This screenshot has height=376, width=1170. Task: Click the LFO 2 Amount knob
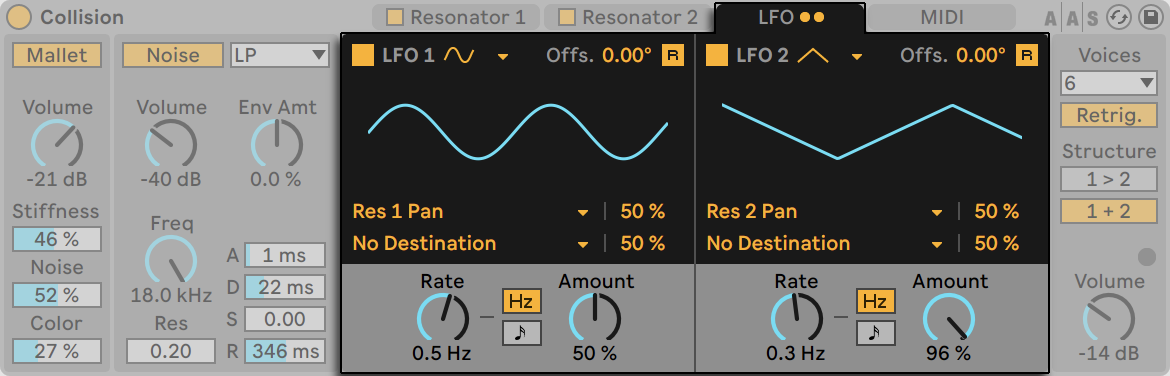[949, 318]
